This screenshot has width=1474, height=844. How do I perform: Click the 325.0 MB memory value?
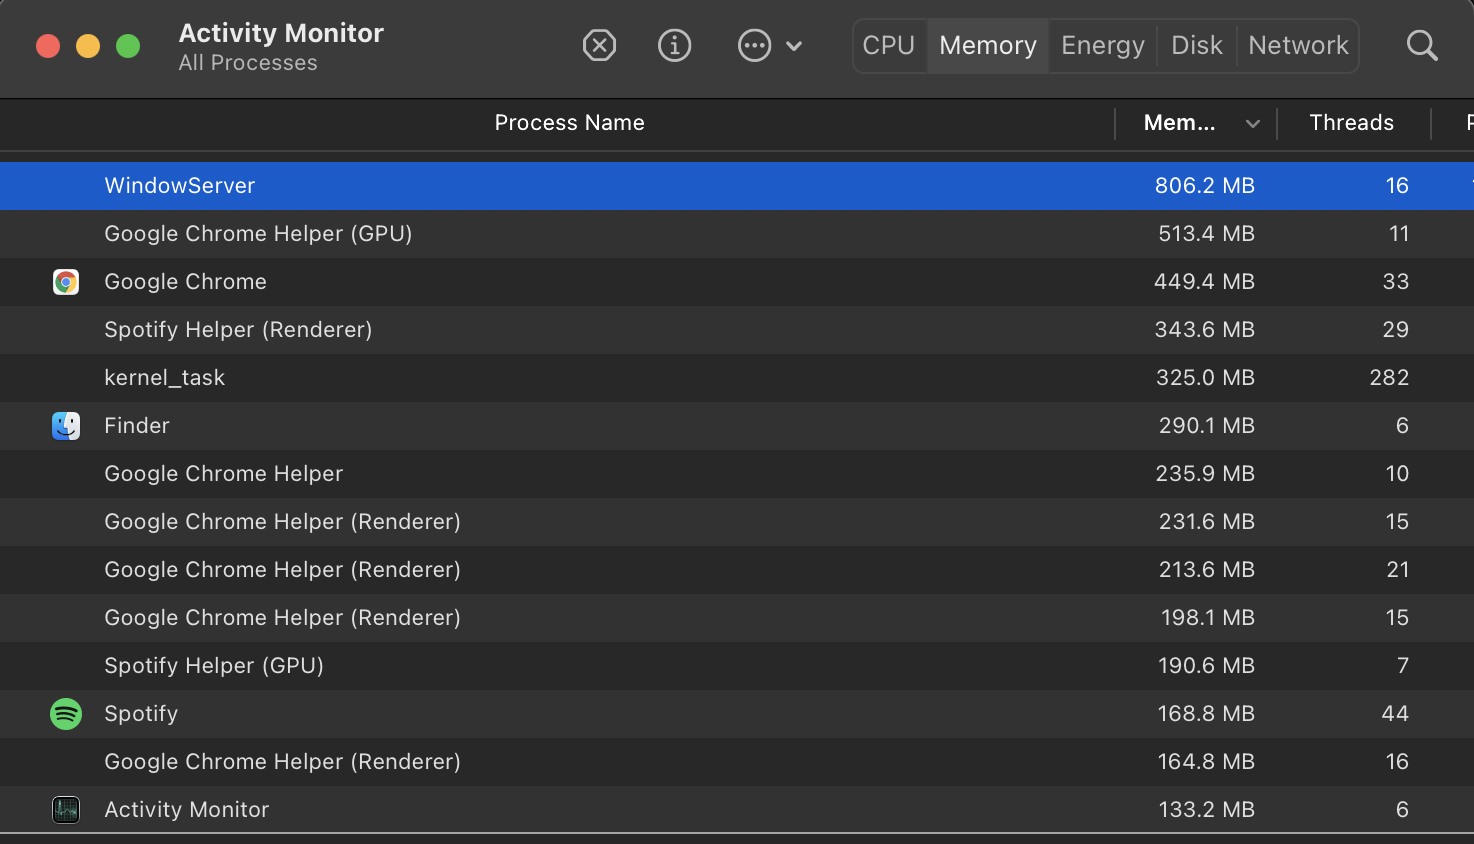[x=1204, y=378]
